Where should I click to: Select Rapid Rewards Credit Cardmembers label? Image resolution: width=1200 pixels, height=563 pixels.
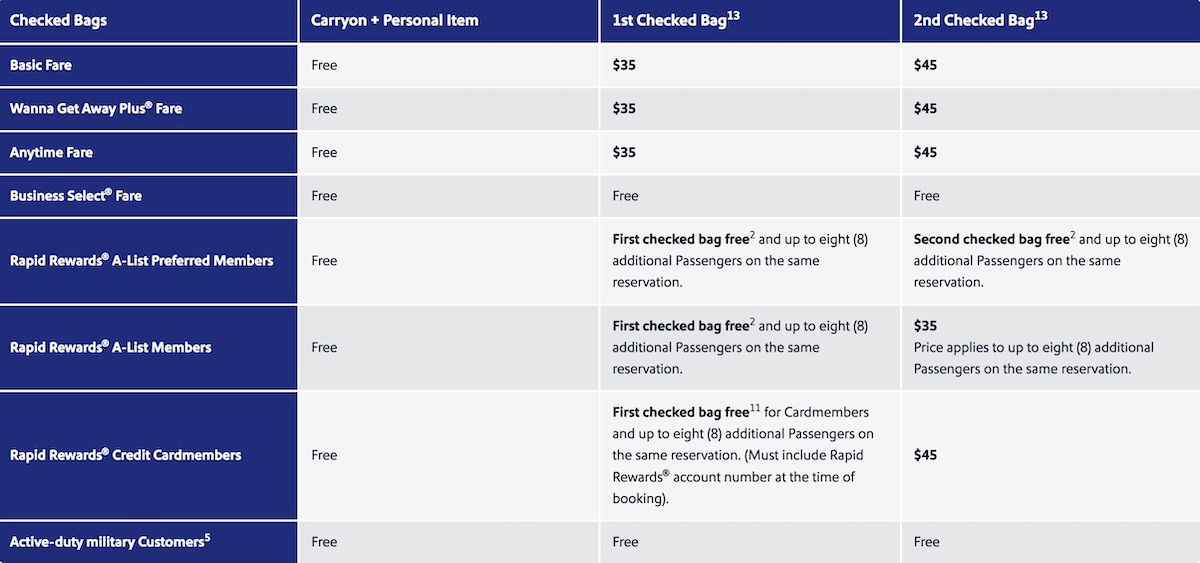(126, 454)
